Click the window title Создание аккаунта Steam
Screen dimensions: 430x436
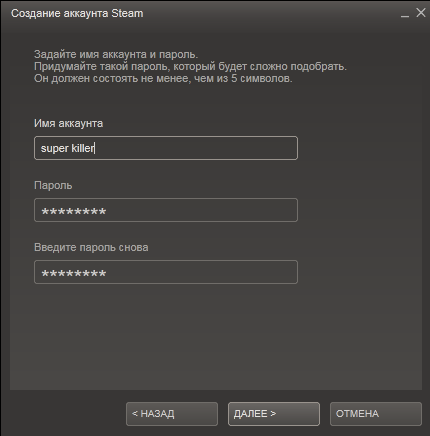click(77, 13)
